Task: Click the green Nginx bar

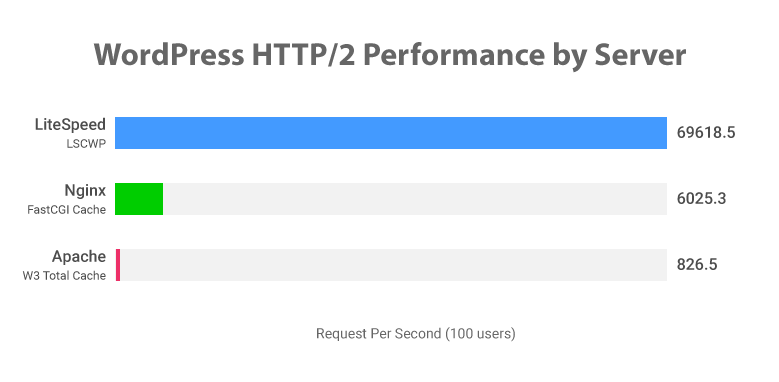Action: 139,199
